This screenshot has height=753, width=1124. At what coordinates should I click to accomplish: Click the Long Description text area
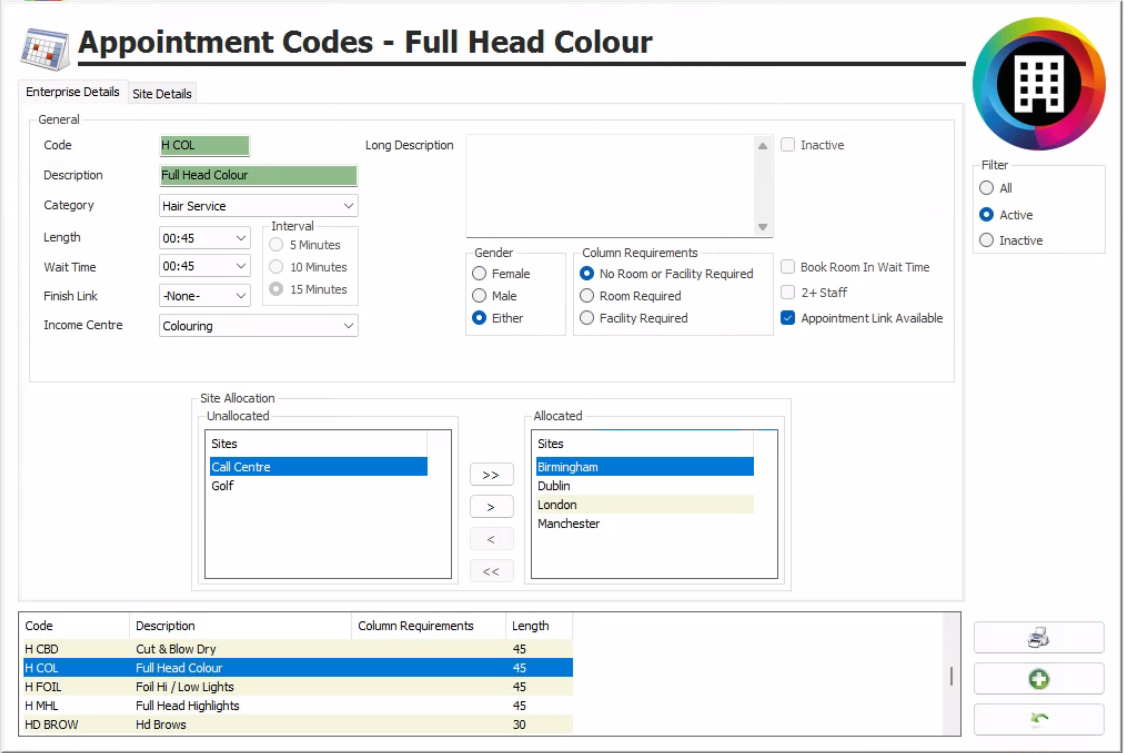point(610,186)
